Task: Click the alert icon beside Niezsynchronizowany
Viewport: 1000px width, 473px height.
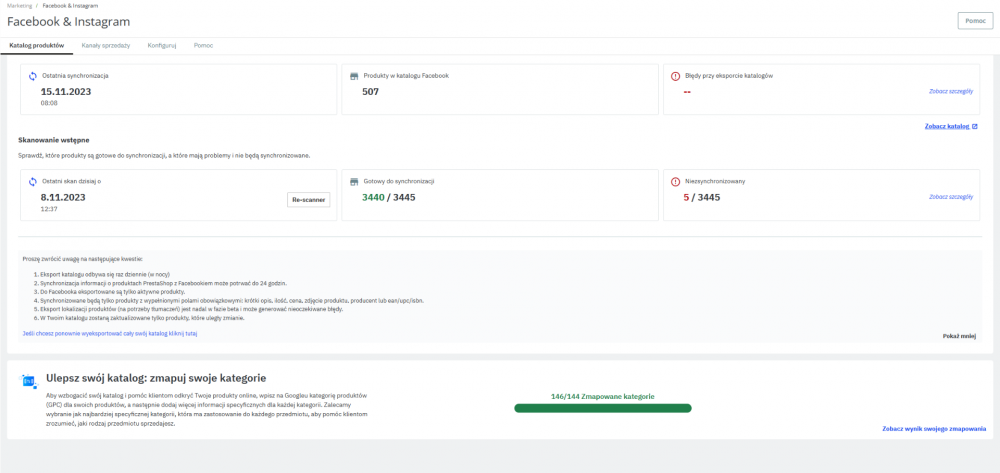Action: 676,182
